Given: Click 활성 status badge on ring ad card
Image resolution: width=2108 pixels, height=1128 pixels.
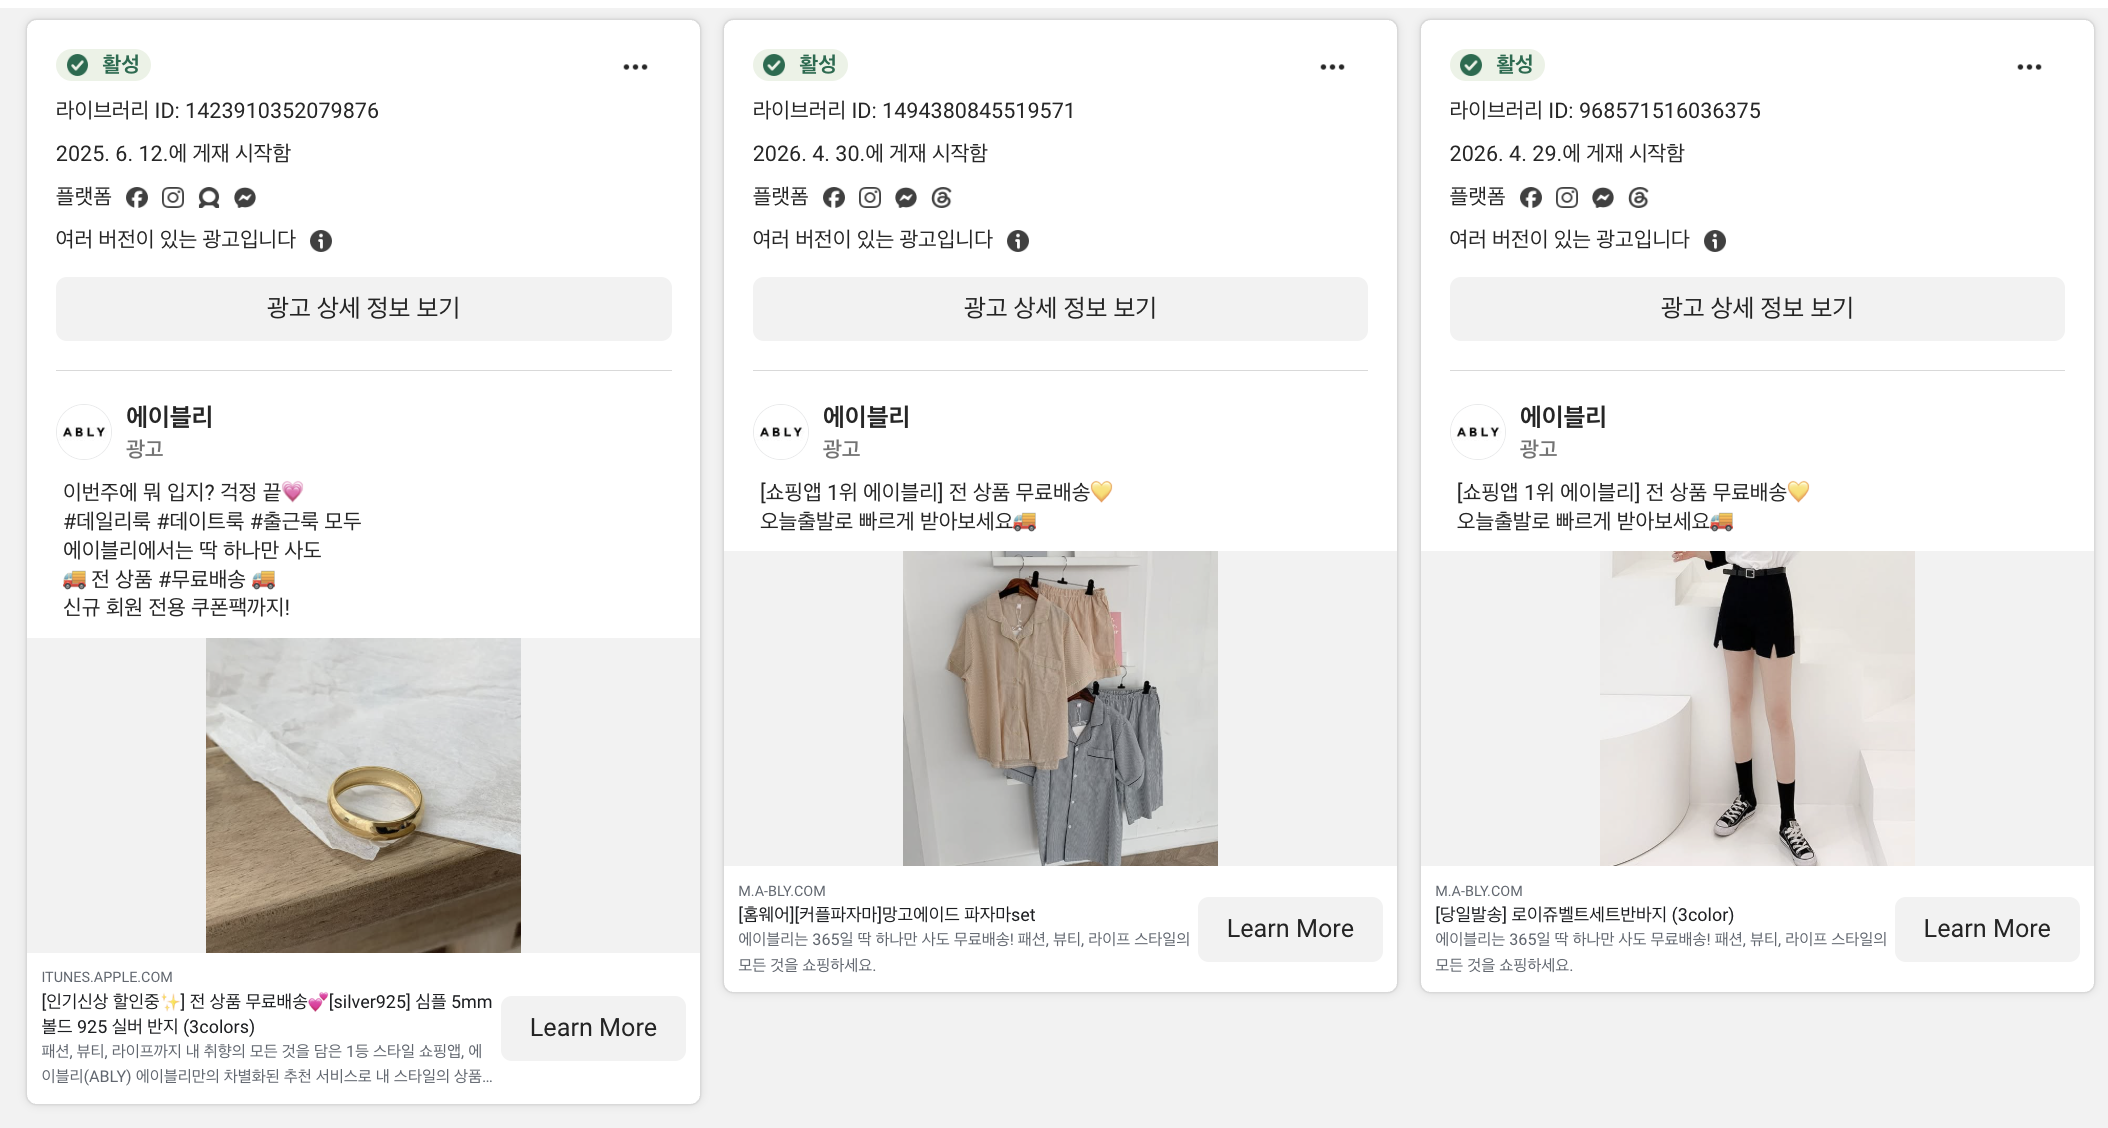Looking at the screenshot, I should [x=104, y=64].
